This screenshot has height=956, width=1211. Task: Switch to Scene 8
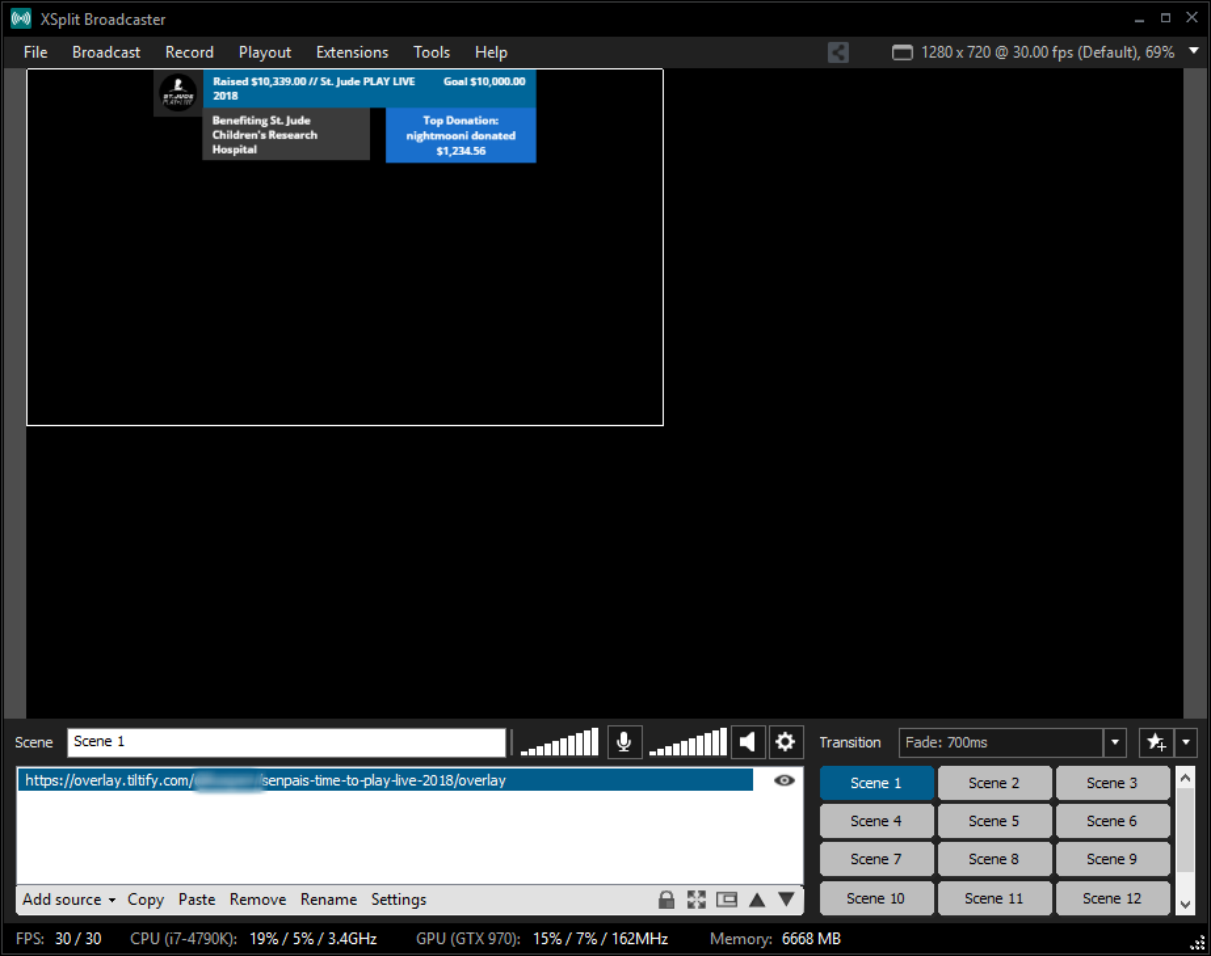pos(994,859)
